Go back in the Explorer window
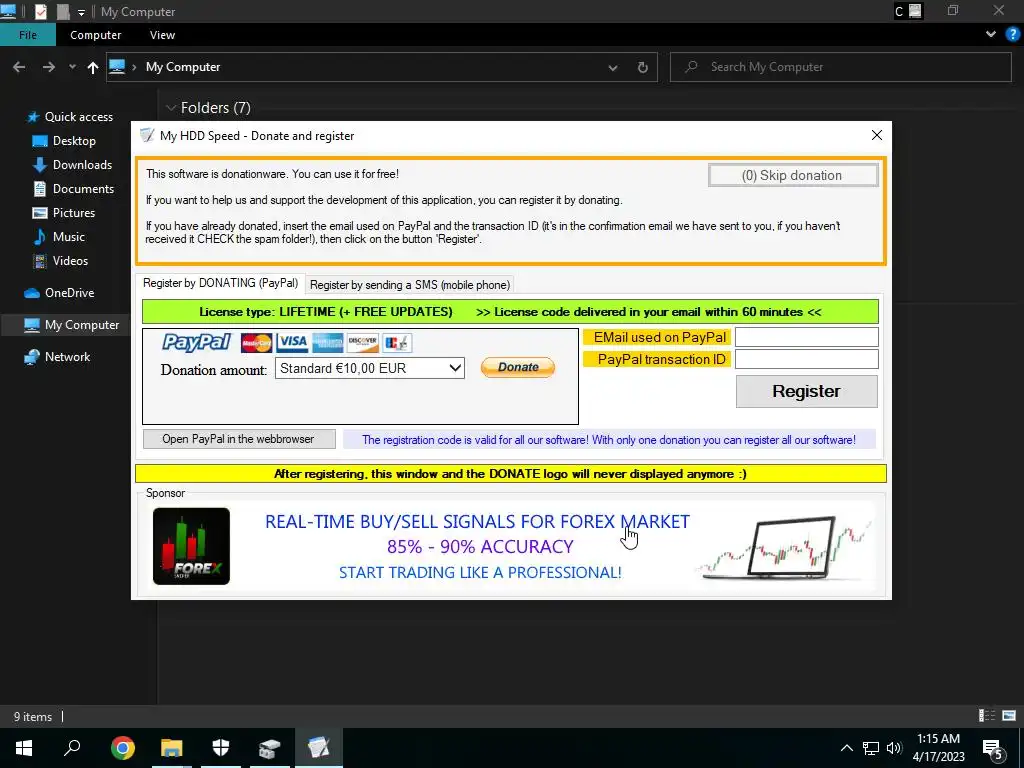Image resolution: width=1024 pixels, height=768 pixels. click(20, 67)
